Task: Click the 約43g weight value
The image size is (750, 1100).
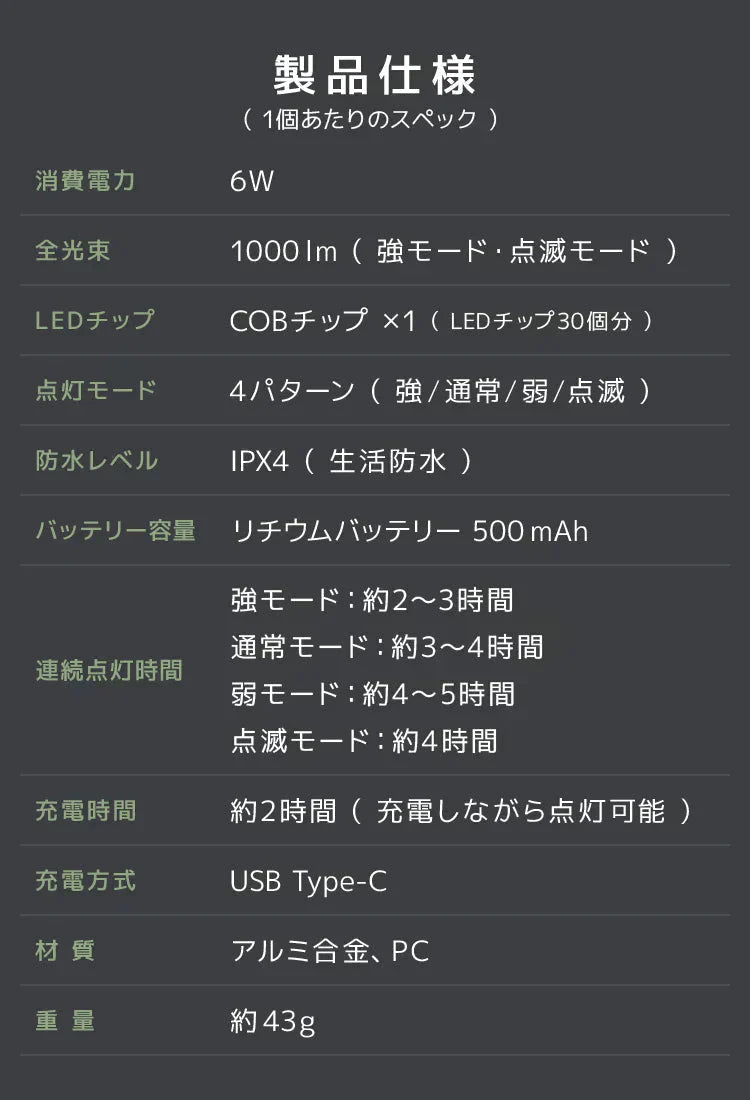Action: 273,1021
